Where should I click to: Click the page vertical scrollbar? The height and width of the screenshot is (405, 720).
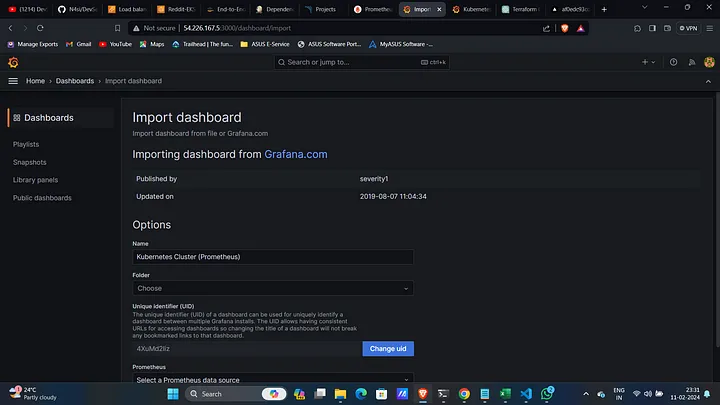coord(717,219)
